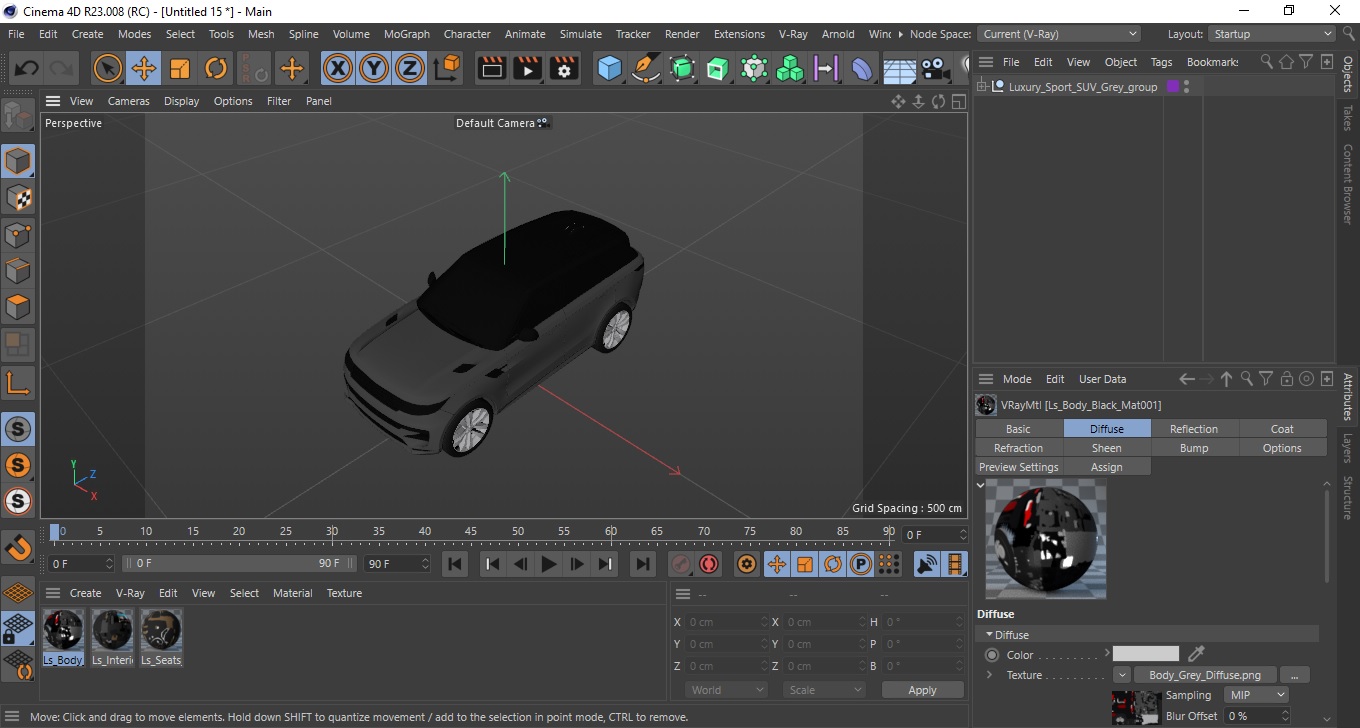Switch to Points mode

pos(18,235)
